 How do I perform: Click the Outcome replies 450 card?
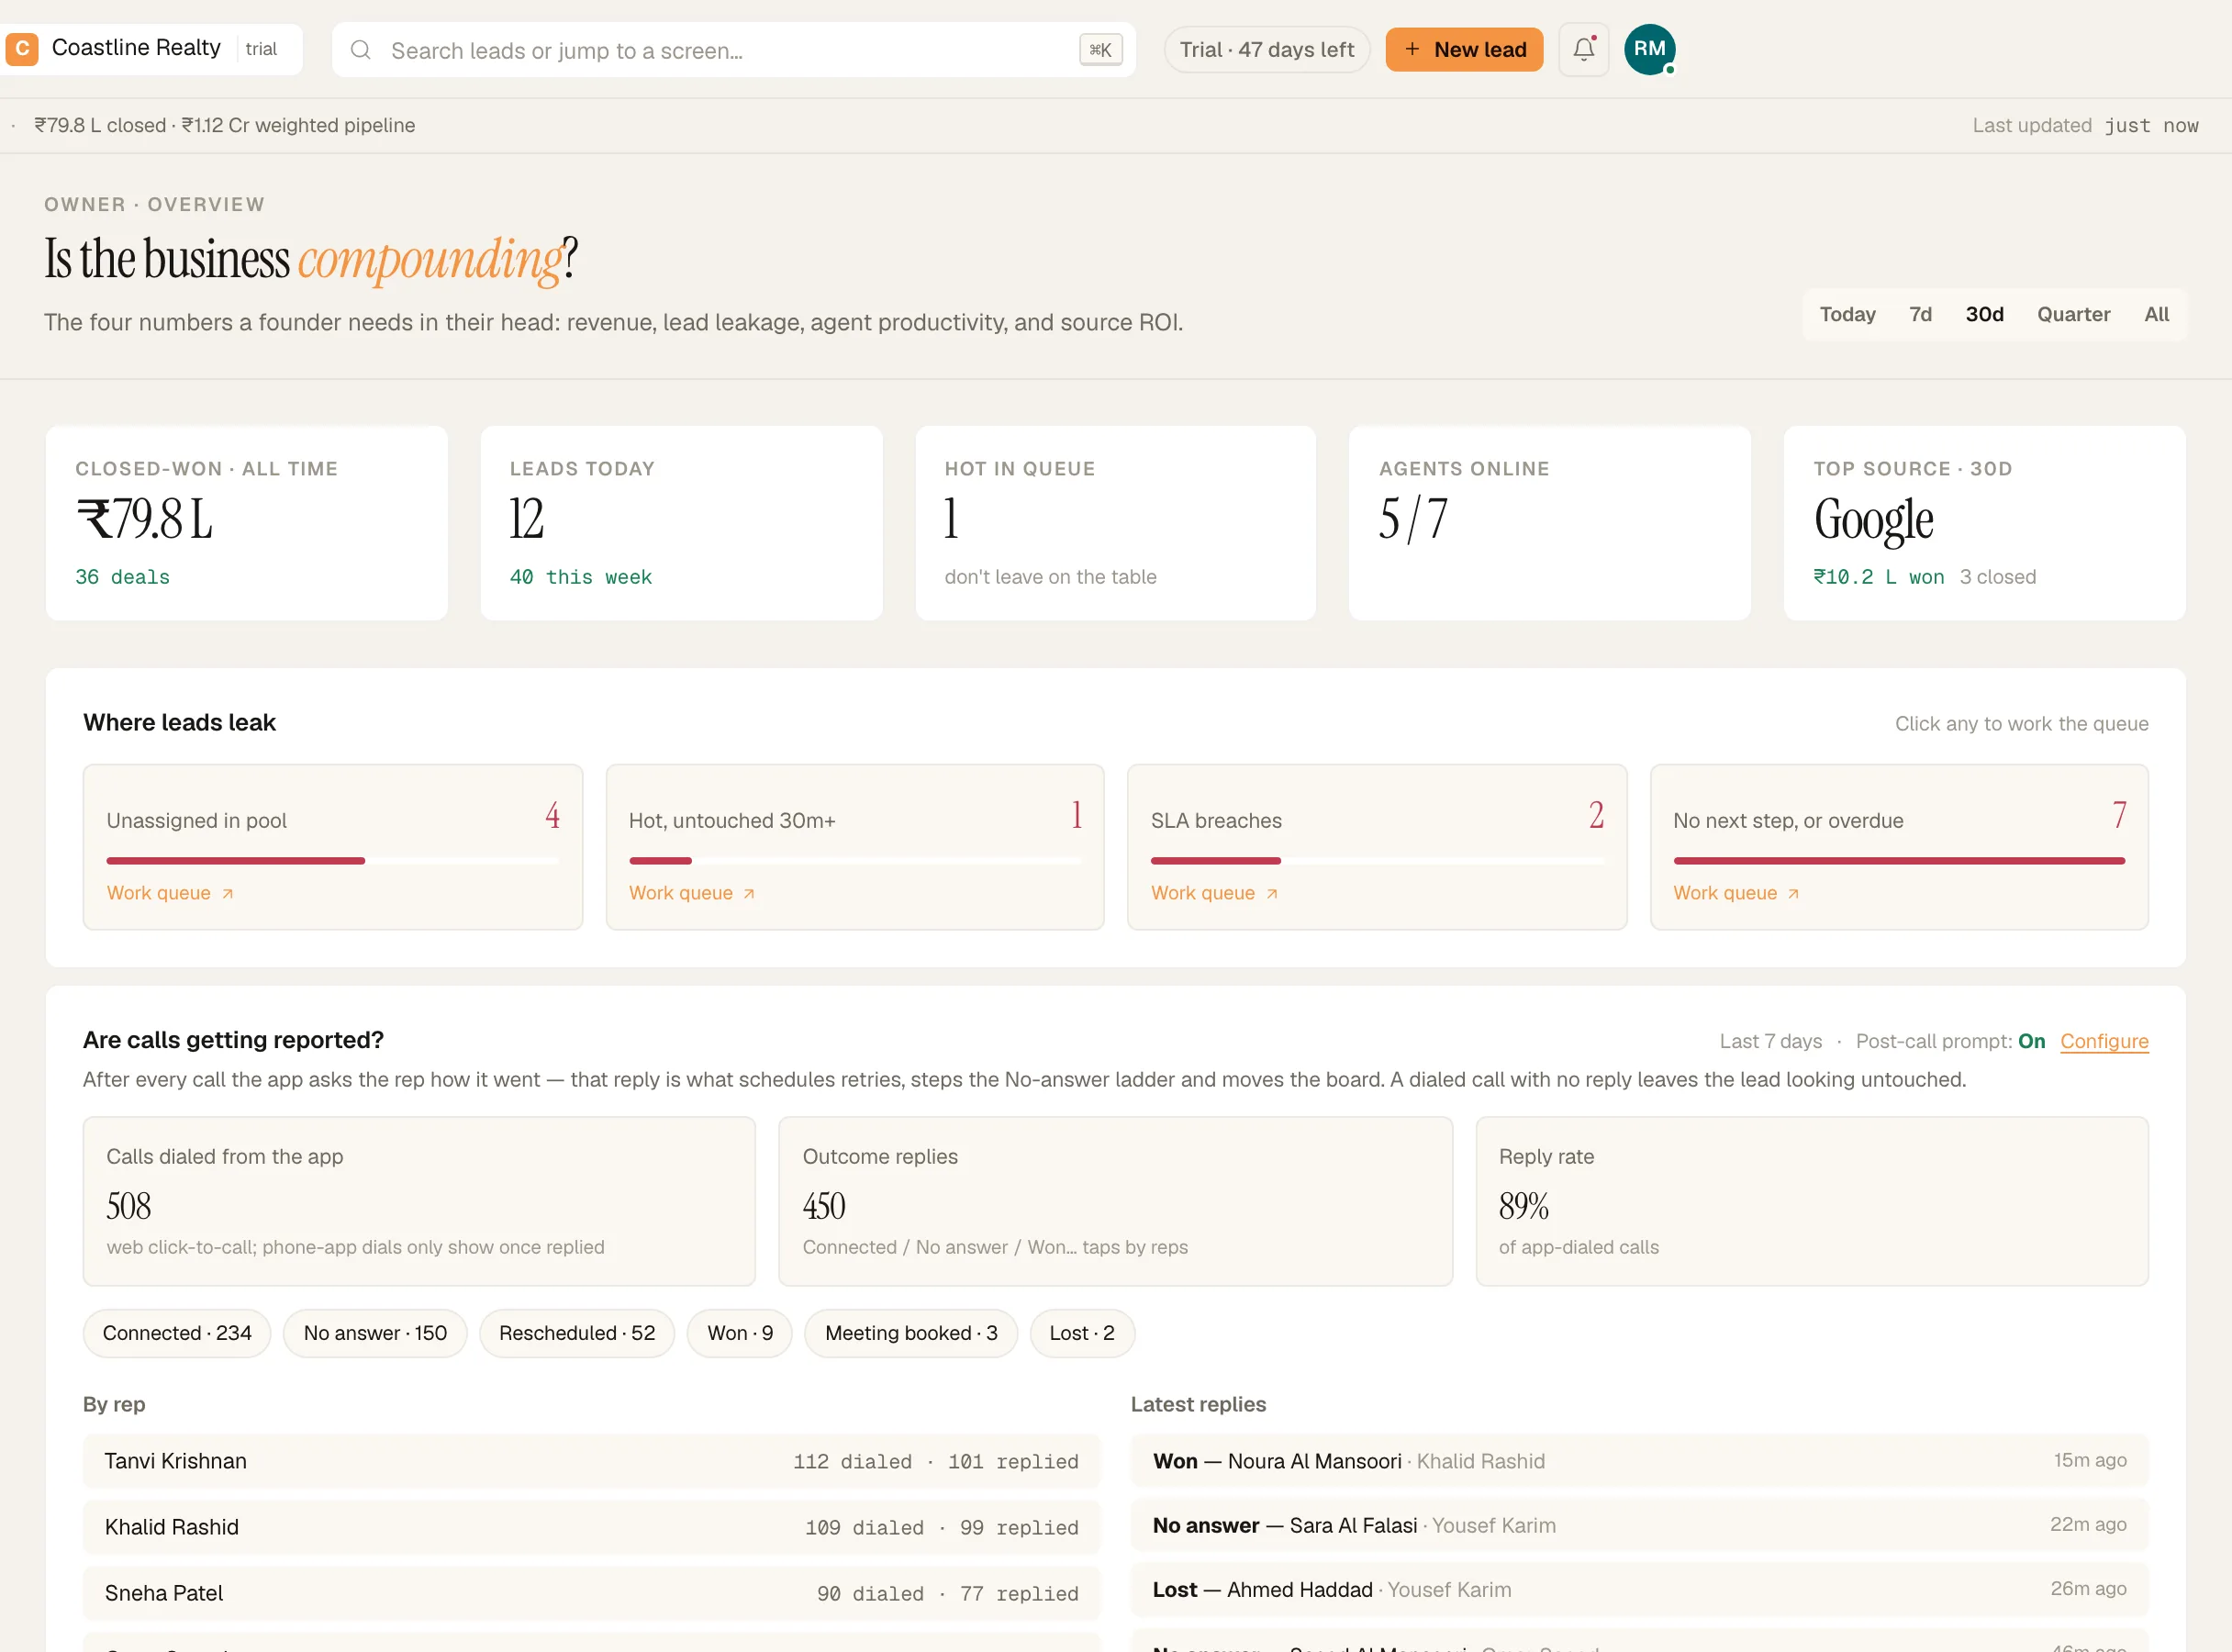1116,1201
